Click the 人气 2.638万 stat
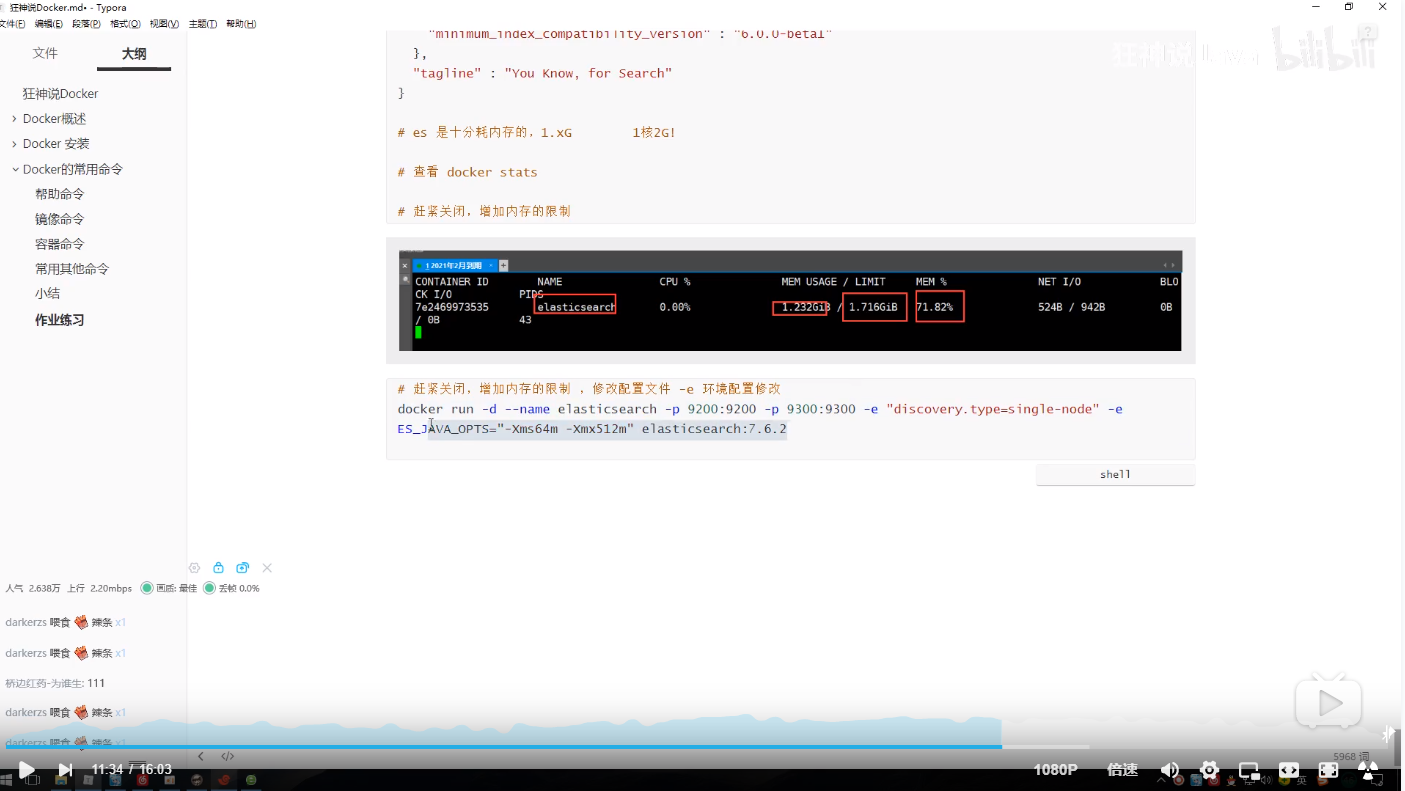Viewport: 1405px width, 791px height. click(x=33, y=588)
